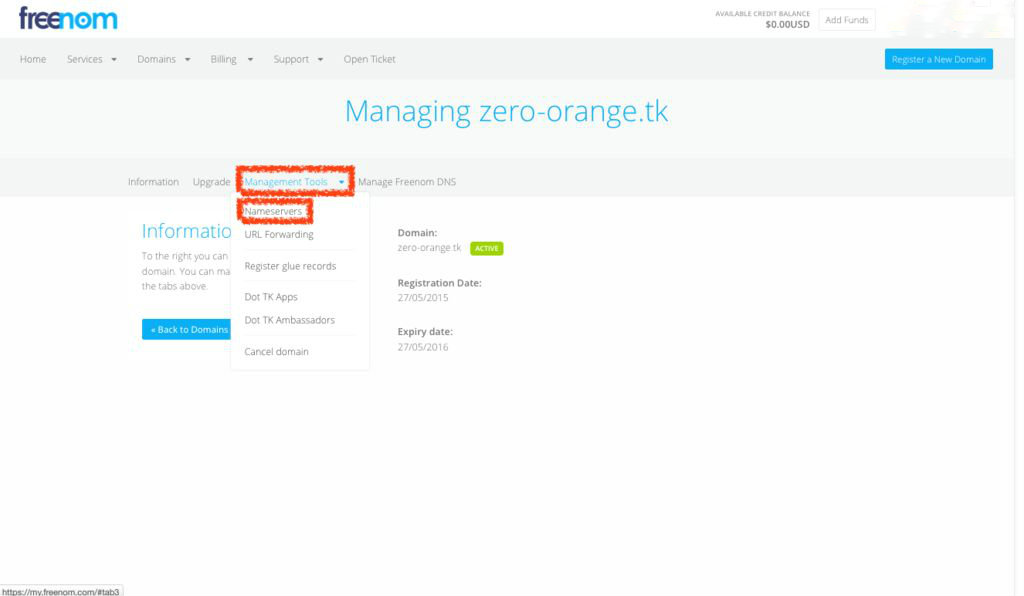The height and width of the screenshot is (596, 1024).
Task: Click the Managing zero-orange.tk heading
Action: [x=506, y=111]
